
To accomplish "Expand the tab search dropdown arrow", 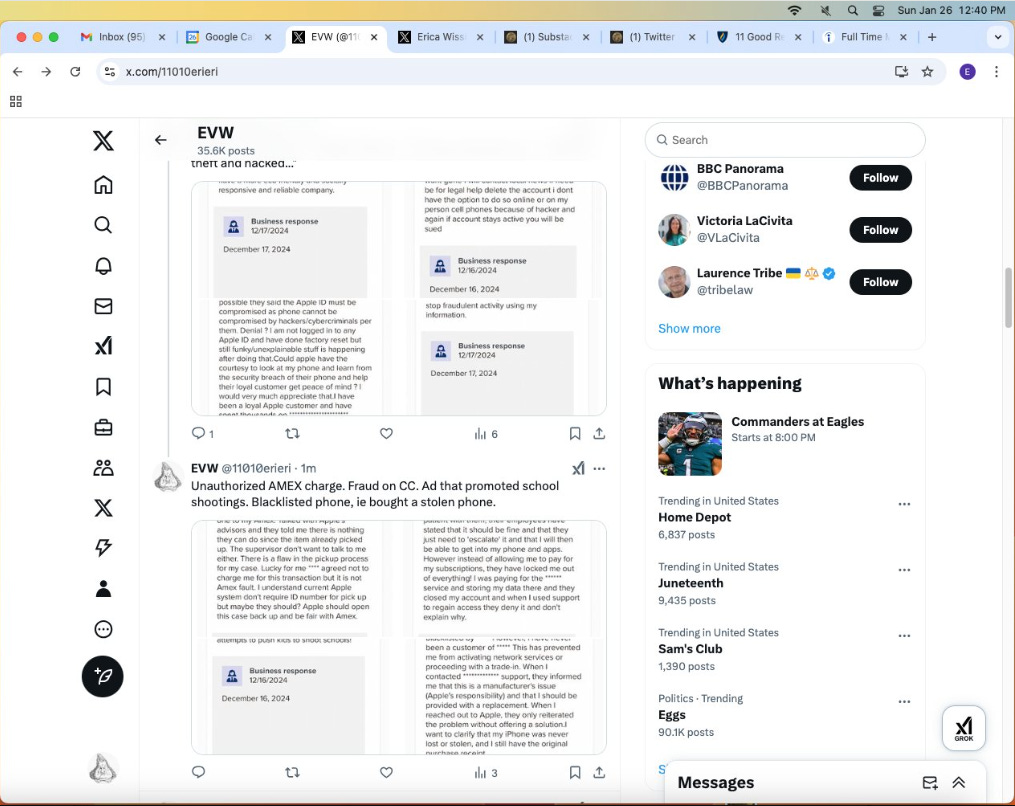I will (x=998, y=37).
